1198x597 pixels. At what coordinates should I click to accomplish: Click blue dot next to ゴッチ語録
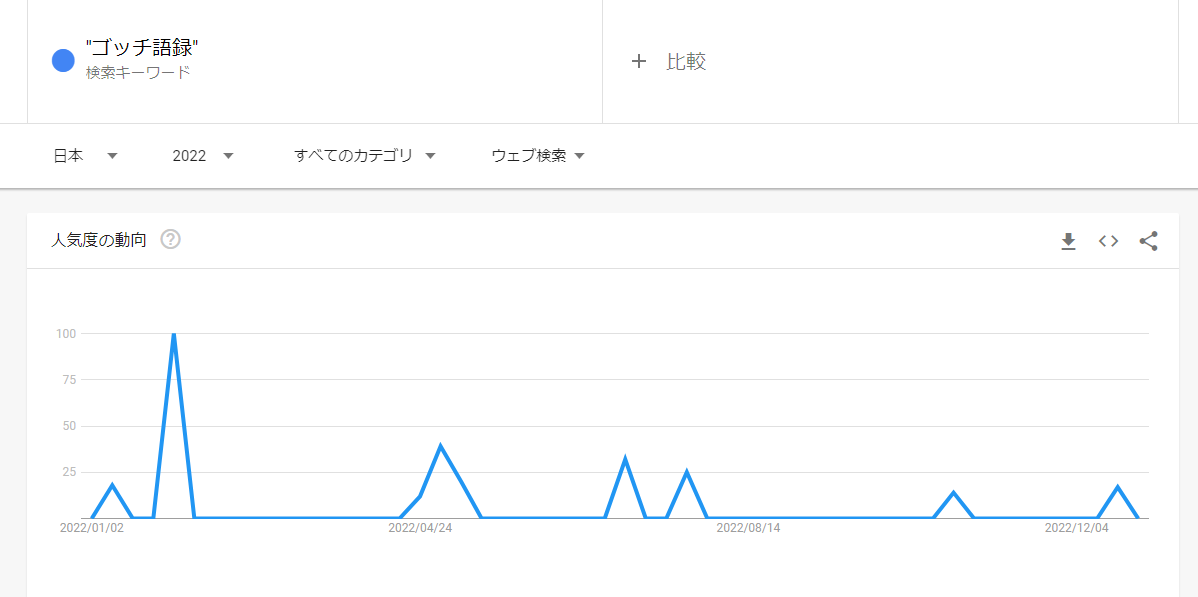(x=63, y=60)
